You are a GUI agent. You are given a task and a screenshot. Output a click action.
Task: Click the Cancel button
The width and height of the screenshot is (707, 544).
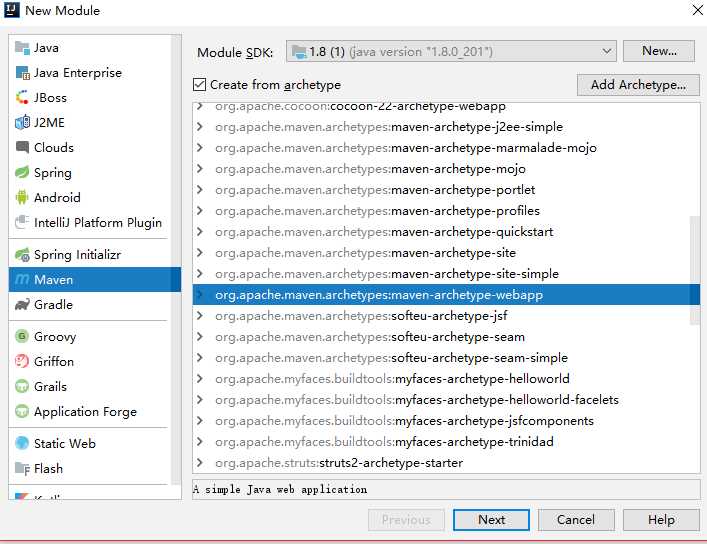(576, 520)
